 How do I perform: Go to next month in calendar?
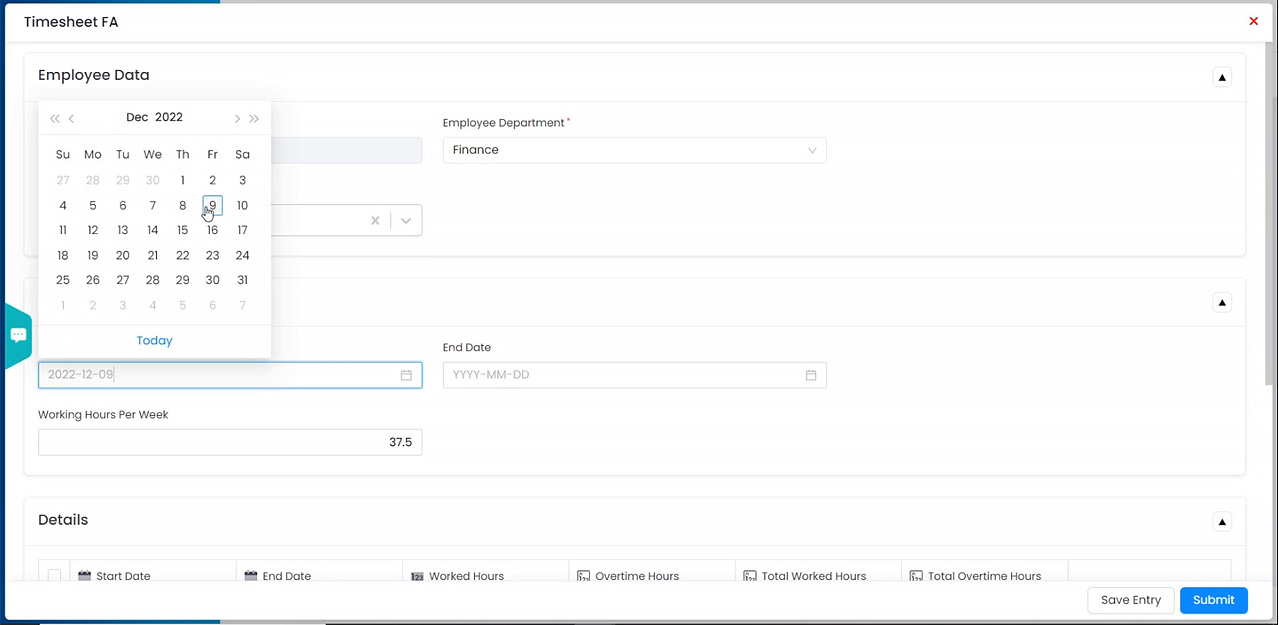pyautogui.click(x=237, y=118)
